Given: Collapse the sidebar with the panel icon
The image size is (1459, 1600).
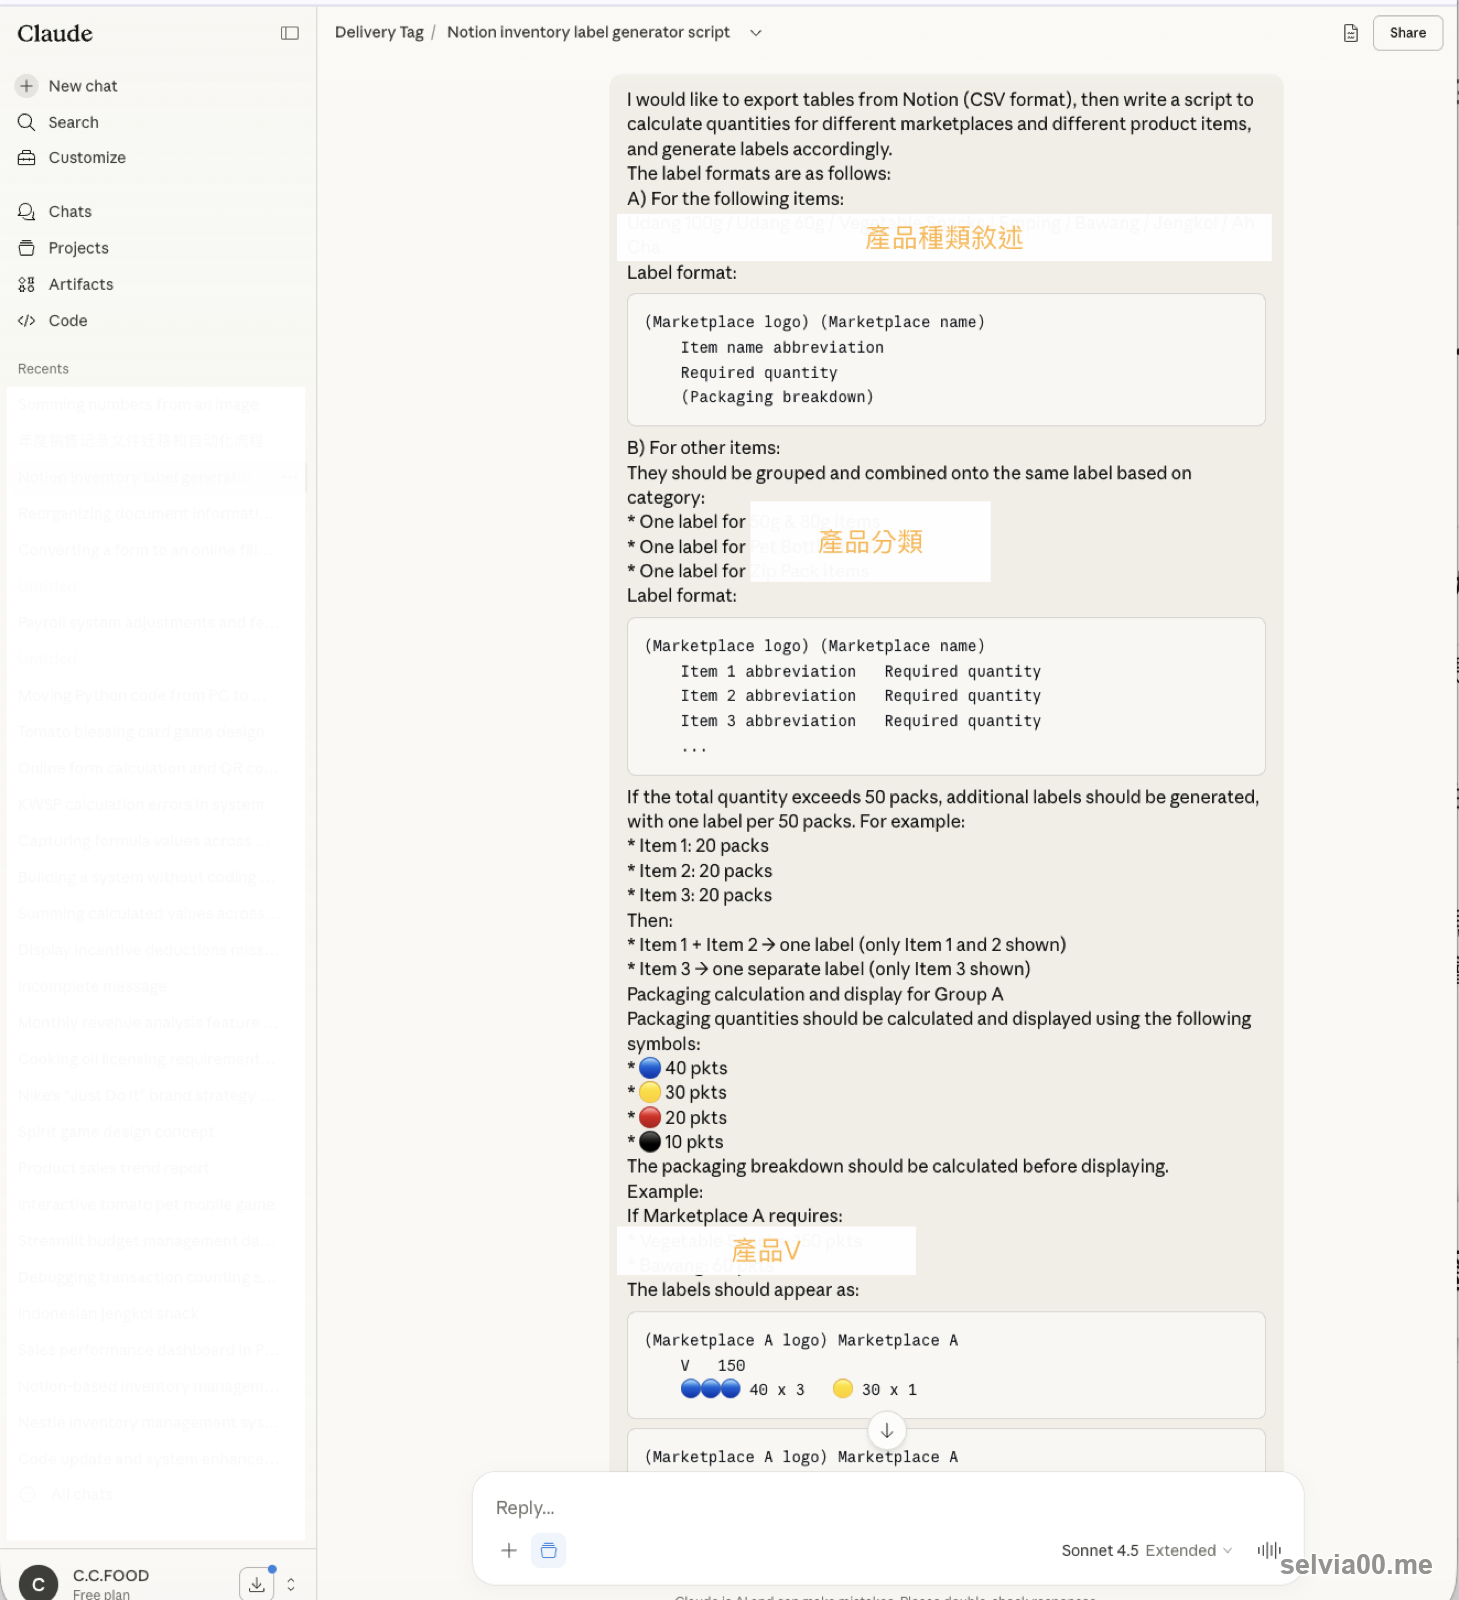Looking at the screenshot, I should tap(290, 33).
